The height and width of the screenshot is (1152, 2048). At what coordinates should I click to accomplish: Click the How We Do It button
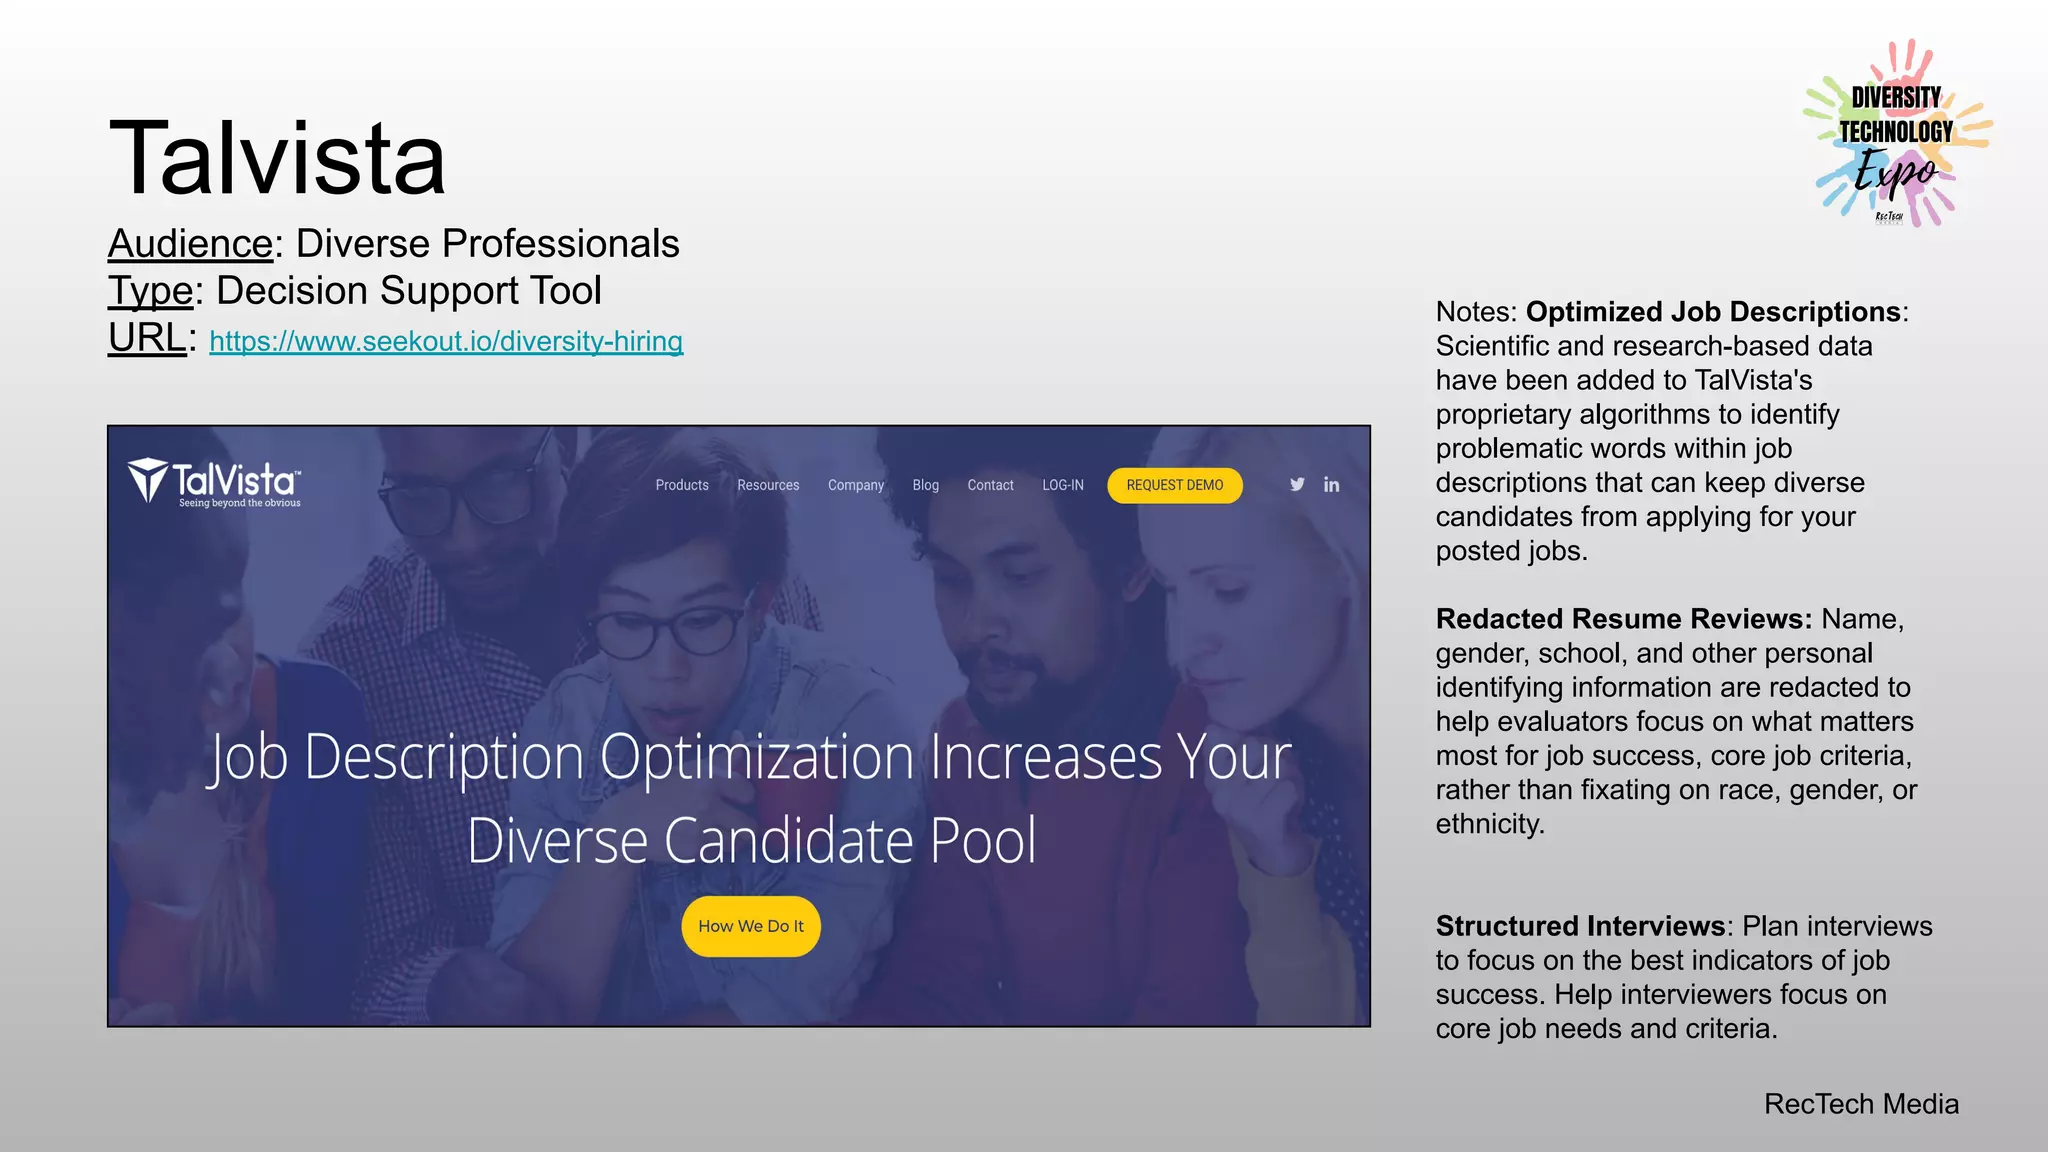click(x=751, y=926)
